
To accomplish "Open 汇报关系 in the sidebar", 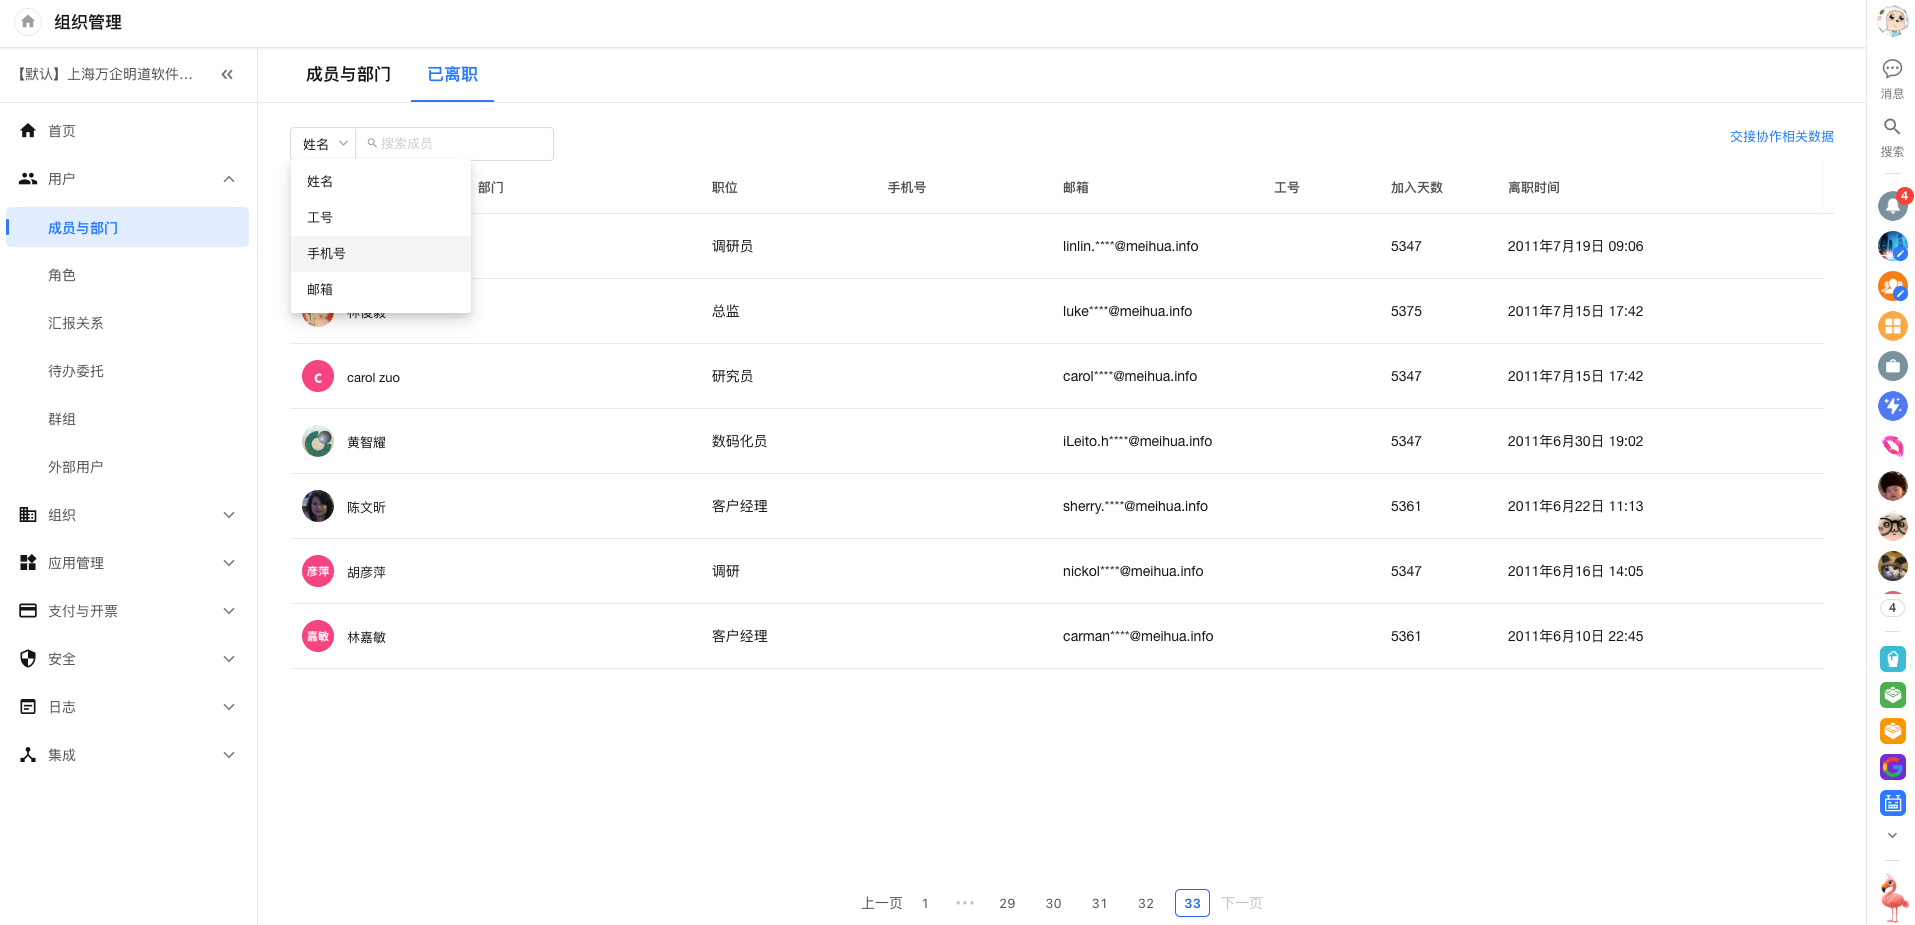I will click(x=76, y=323).
